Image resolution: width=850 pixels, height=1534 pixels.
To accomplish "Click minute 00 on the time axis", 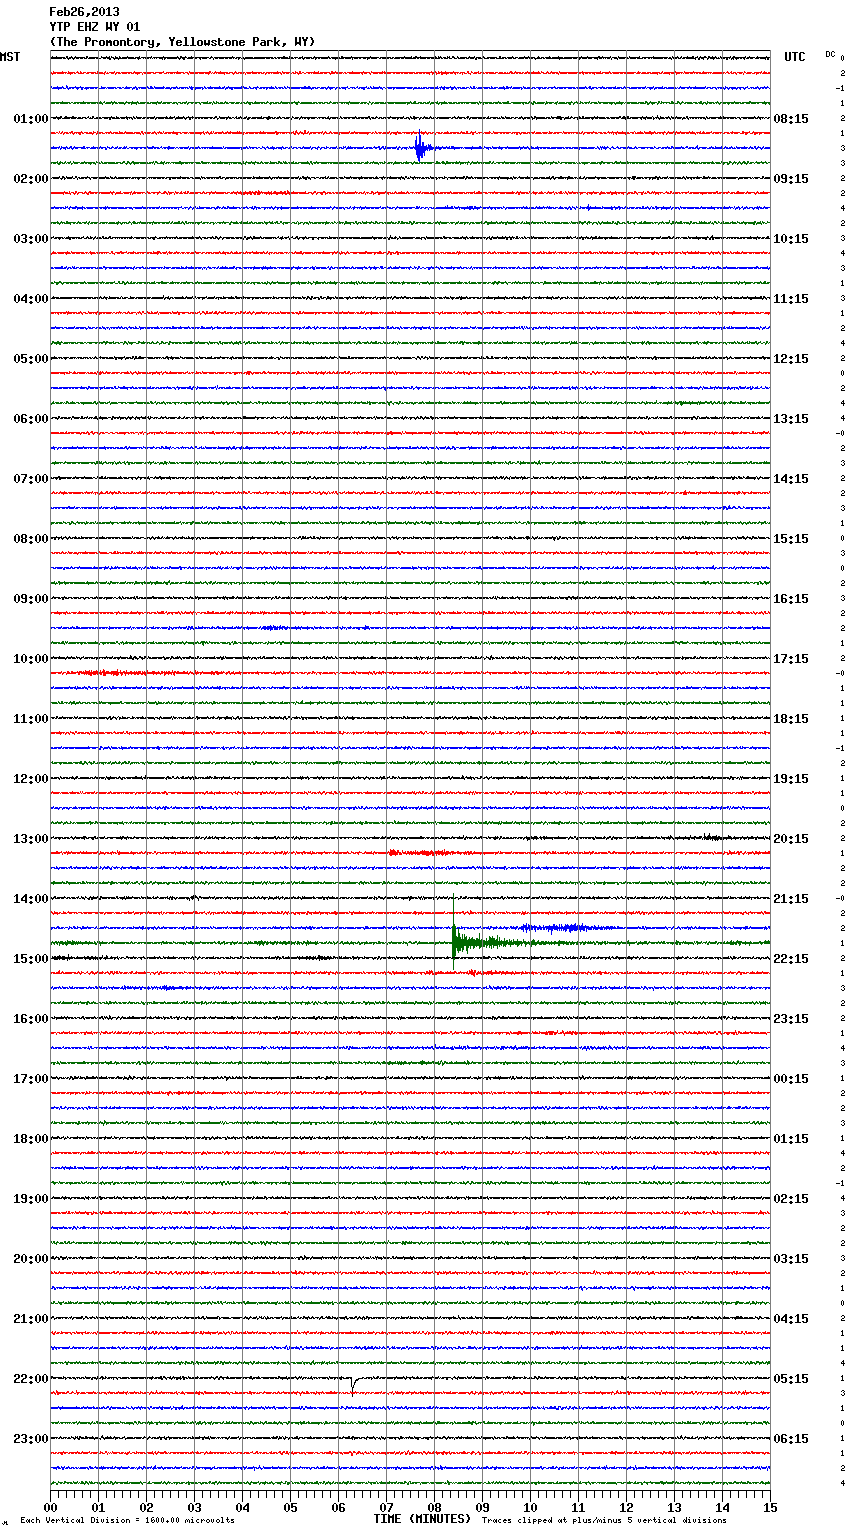I will 50,1508.
